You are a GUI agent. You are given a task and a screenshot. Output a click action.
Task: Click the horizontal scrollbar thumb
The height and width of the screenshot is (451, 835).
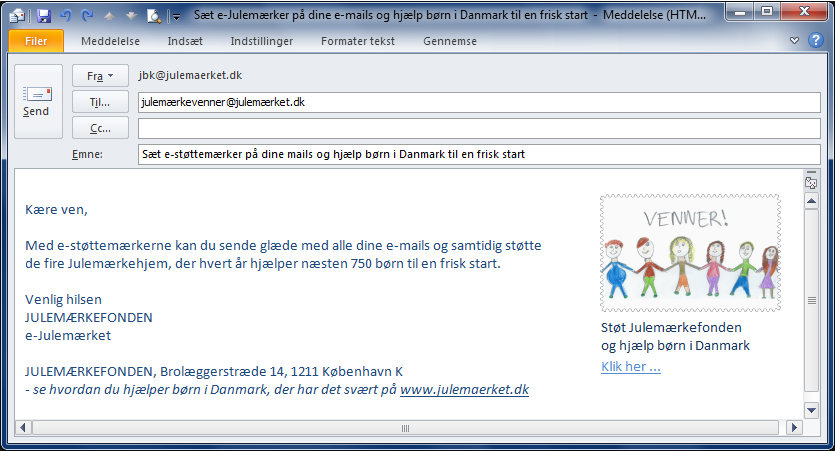(405, 428)
